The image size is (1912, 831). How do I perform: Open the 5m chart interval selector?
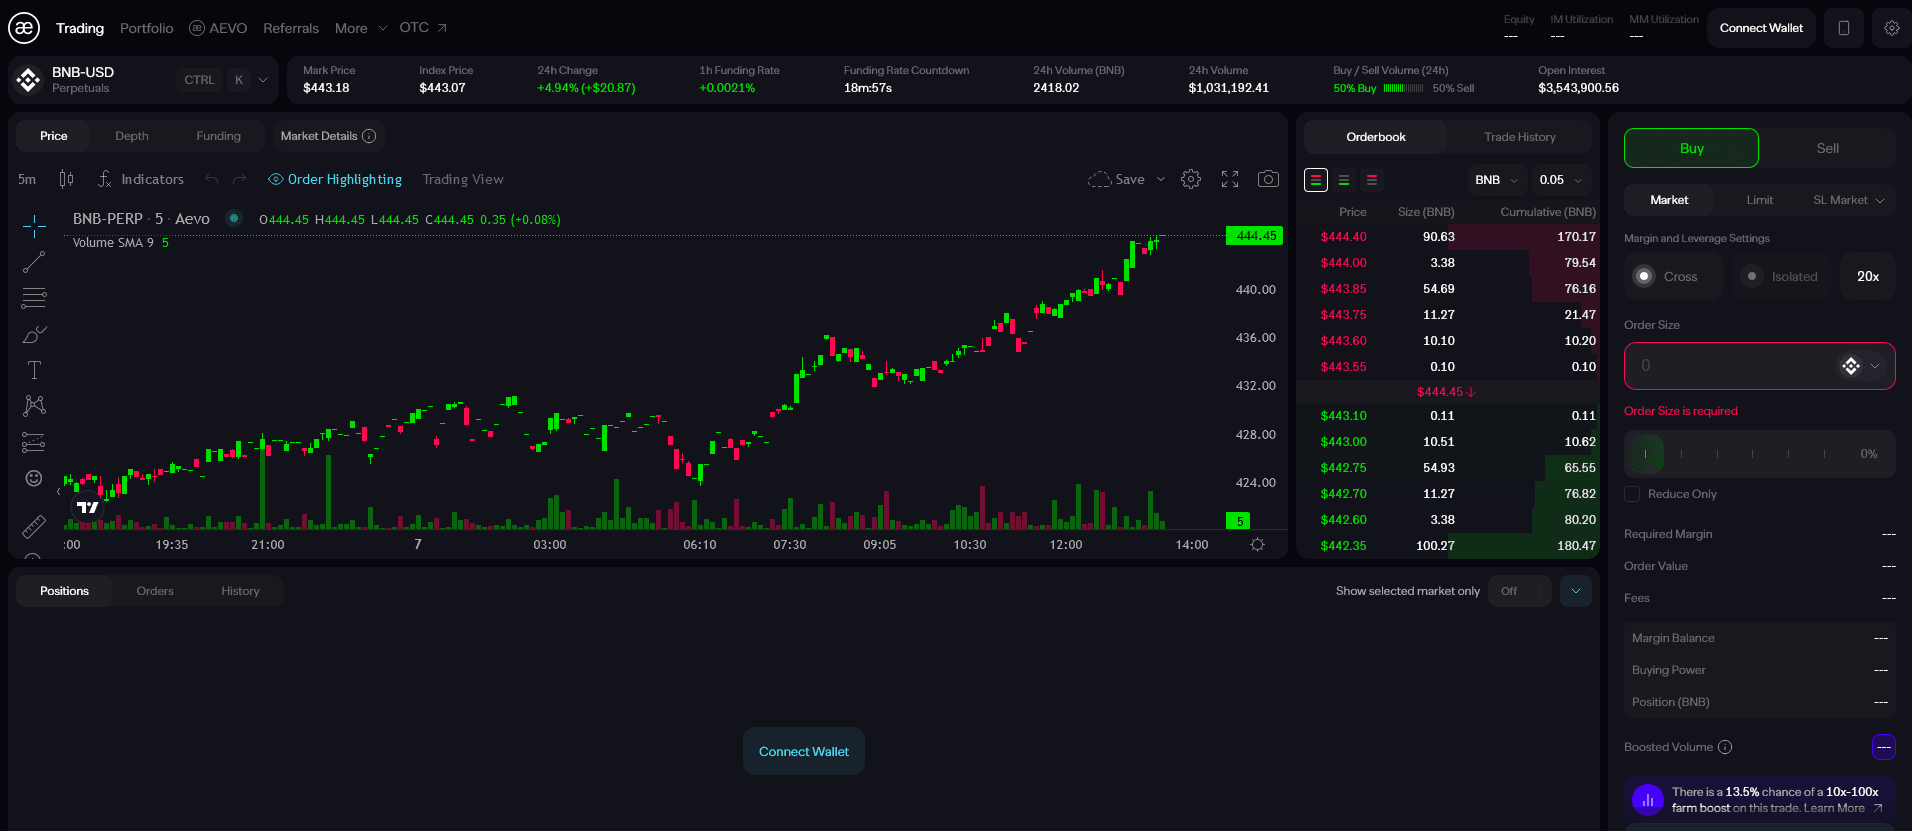tap(27, 179)
